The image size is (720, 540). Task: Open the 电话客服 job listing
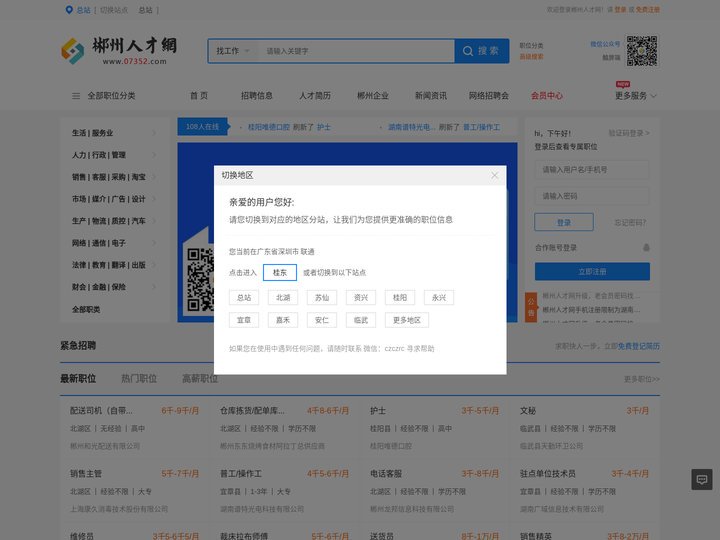click(x=386, y=473)
